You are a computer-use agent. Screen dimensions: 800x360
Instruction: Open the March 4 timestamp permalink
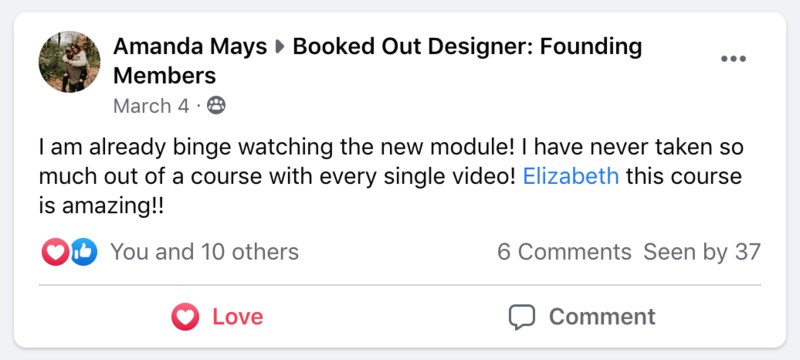[151, 106]
